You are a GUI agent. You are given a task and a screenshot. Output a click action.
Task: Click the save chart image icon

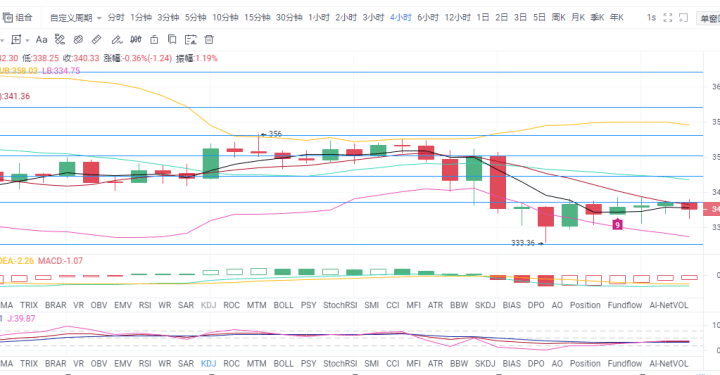click(191, 40)
